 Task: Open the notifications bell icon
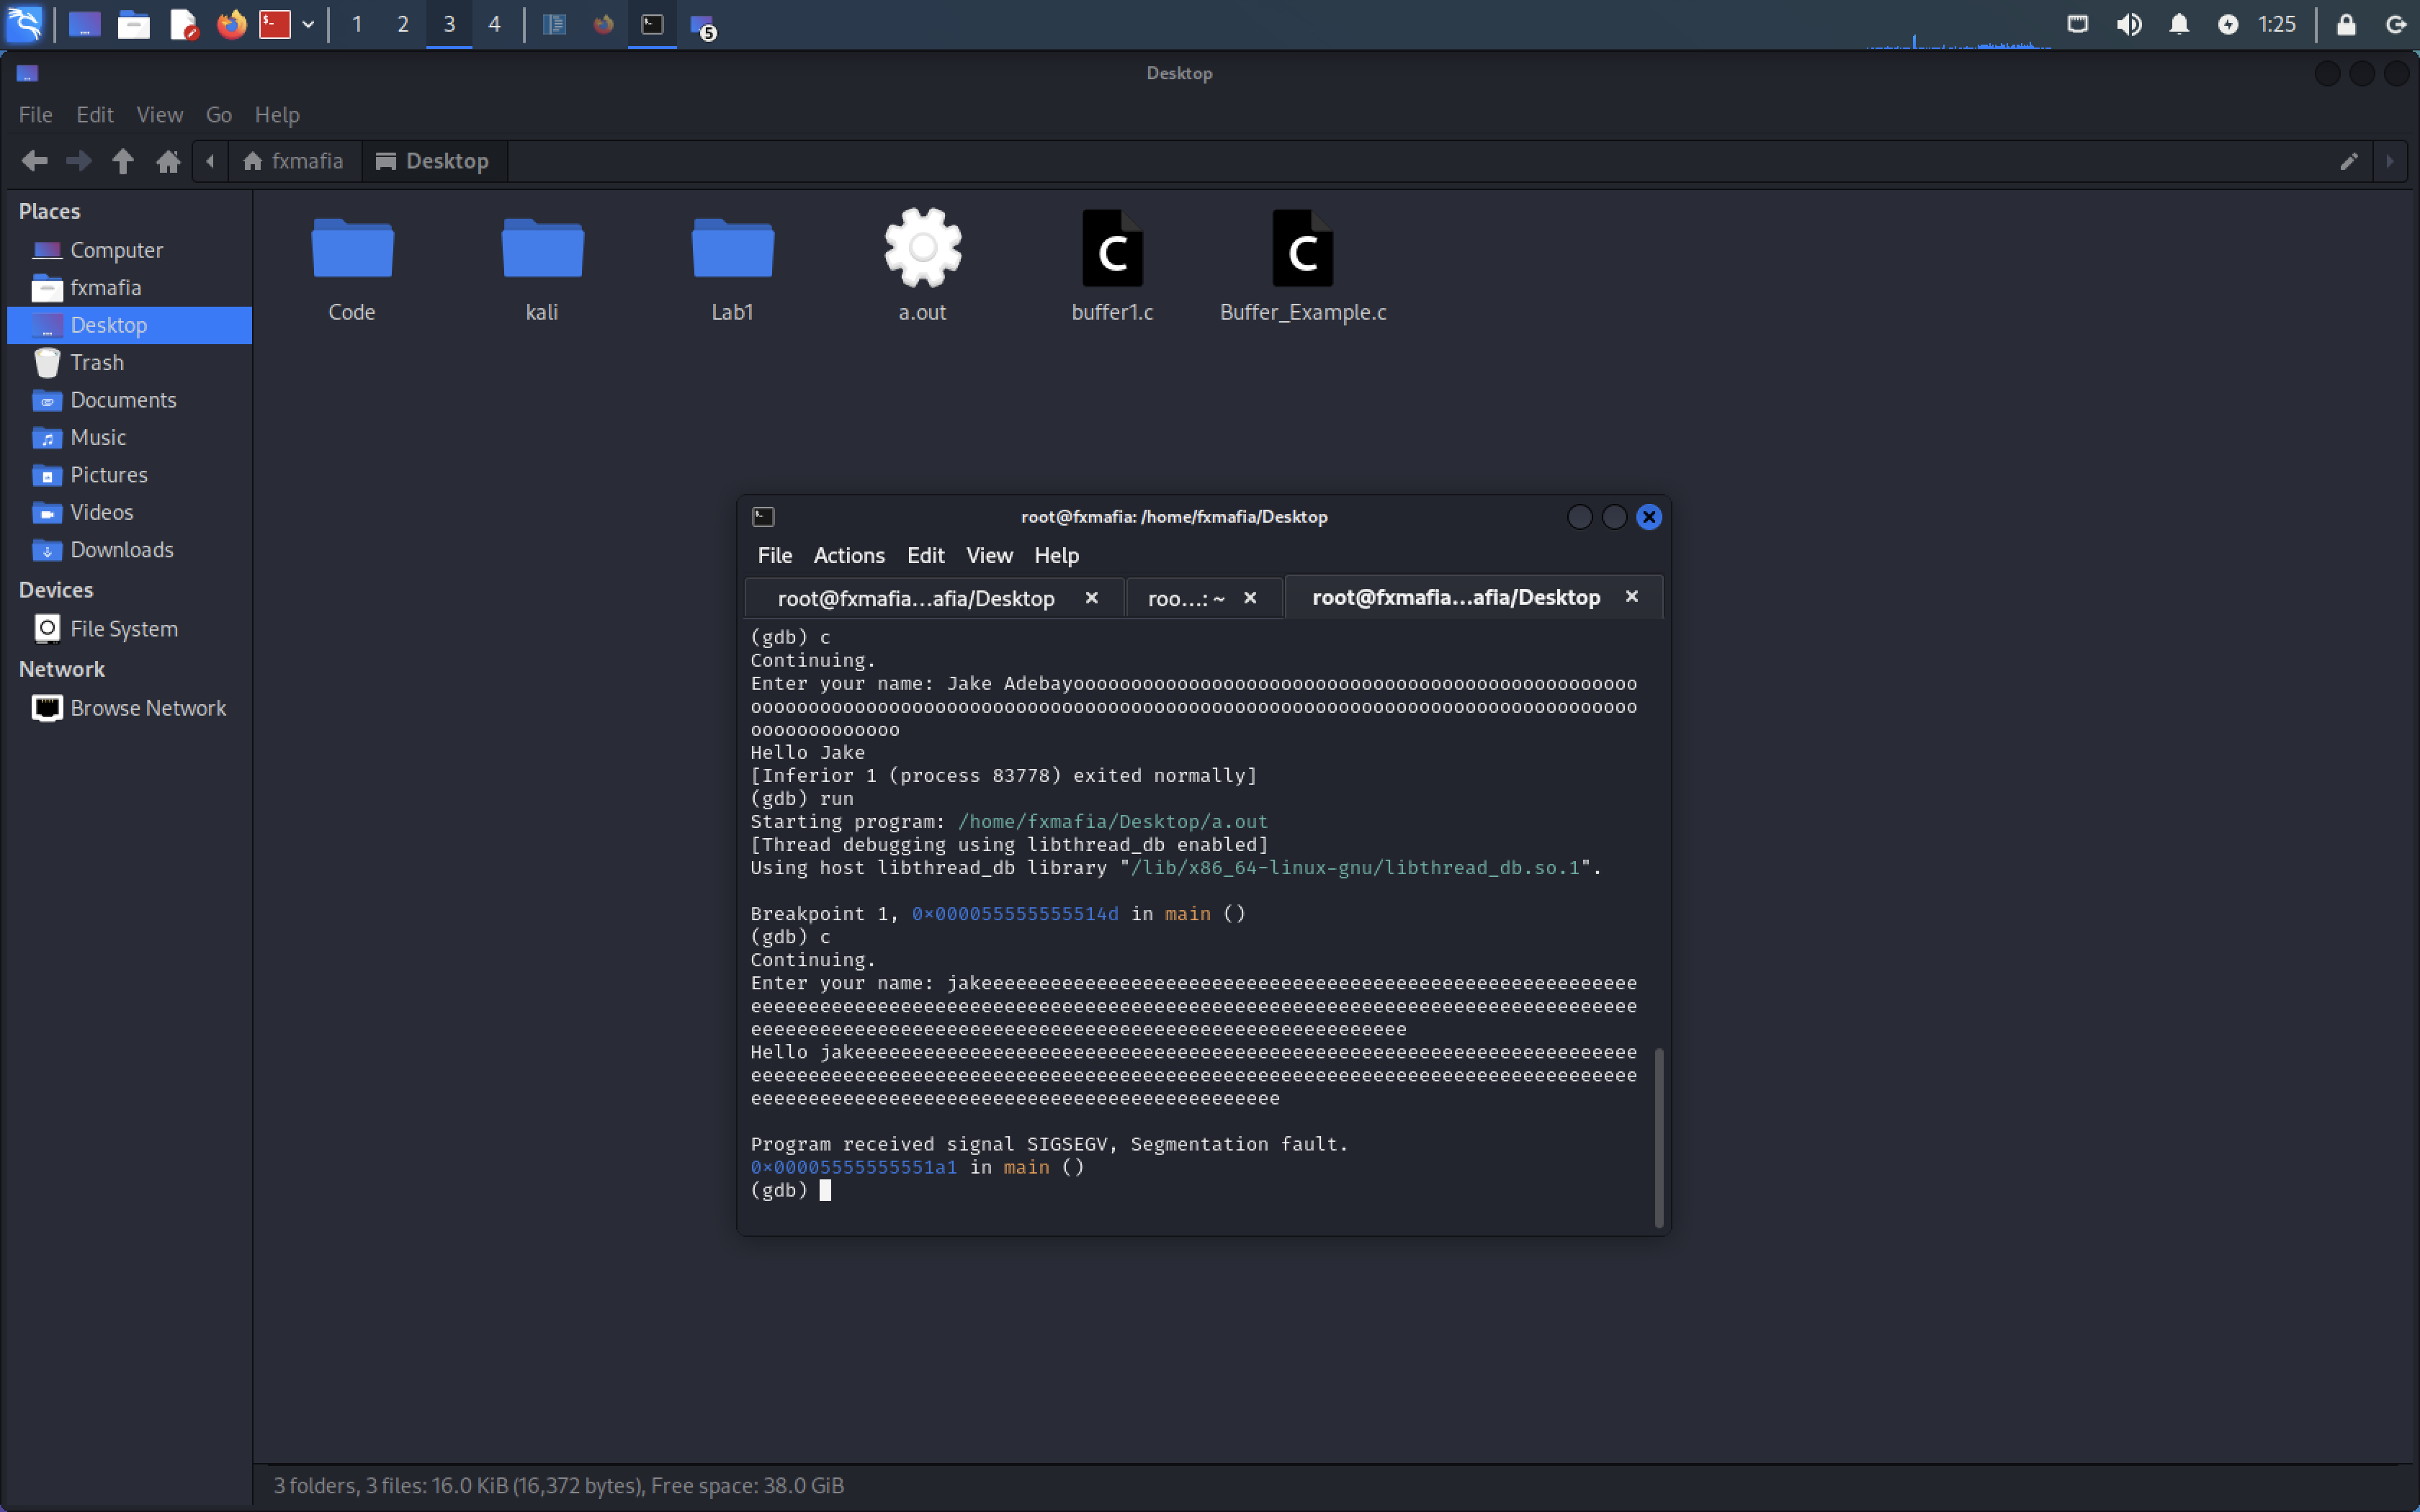click(2179, 24)
